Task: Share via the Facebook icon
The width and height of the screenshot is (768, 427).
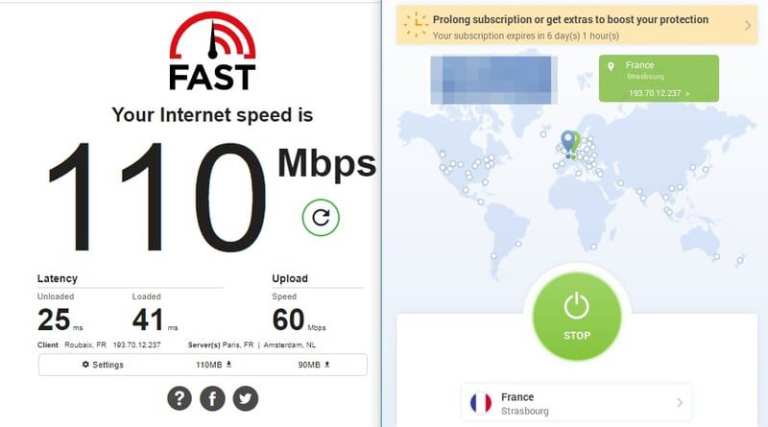Action: (213, 398)
